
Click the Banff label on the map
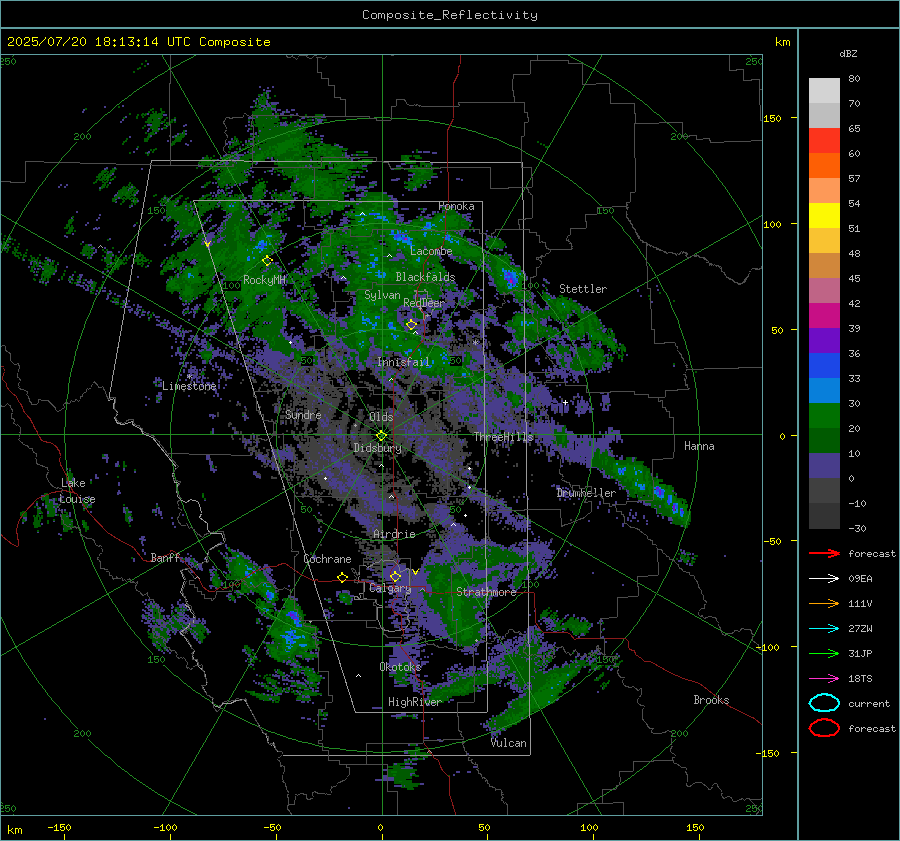(x=165, y=557)
